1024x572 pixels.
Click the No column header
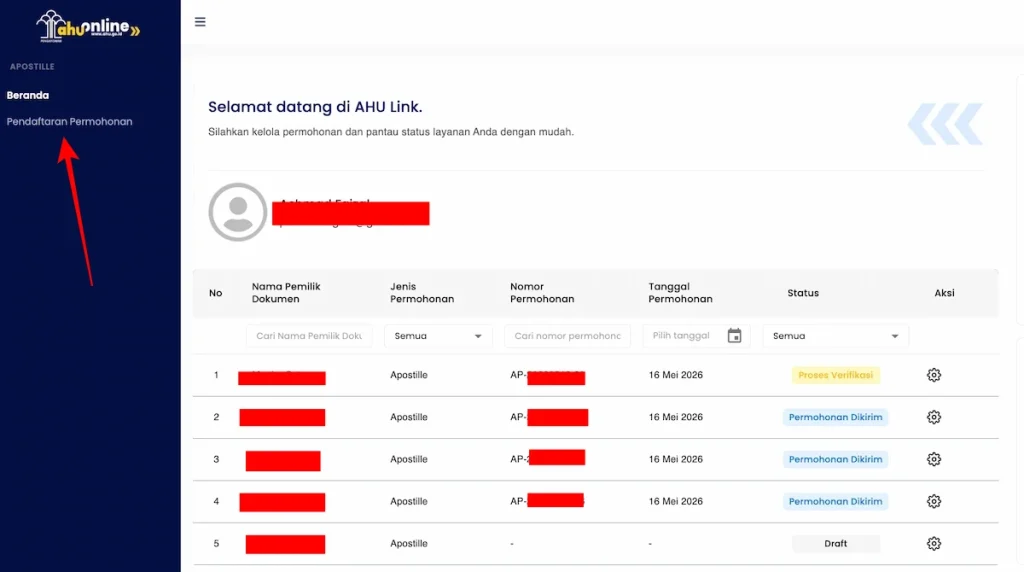[216, 293]
